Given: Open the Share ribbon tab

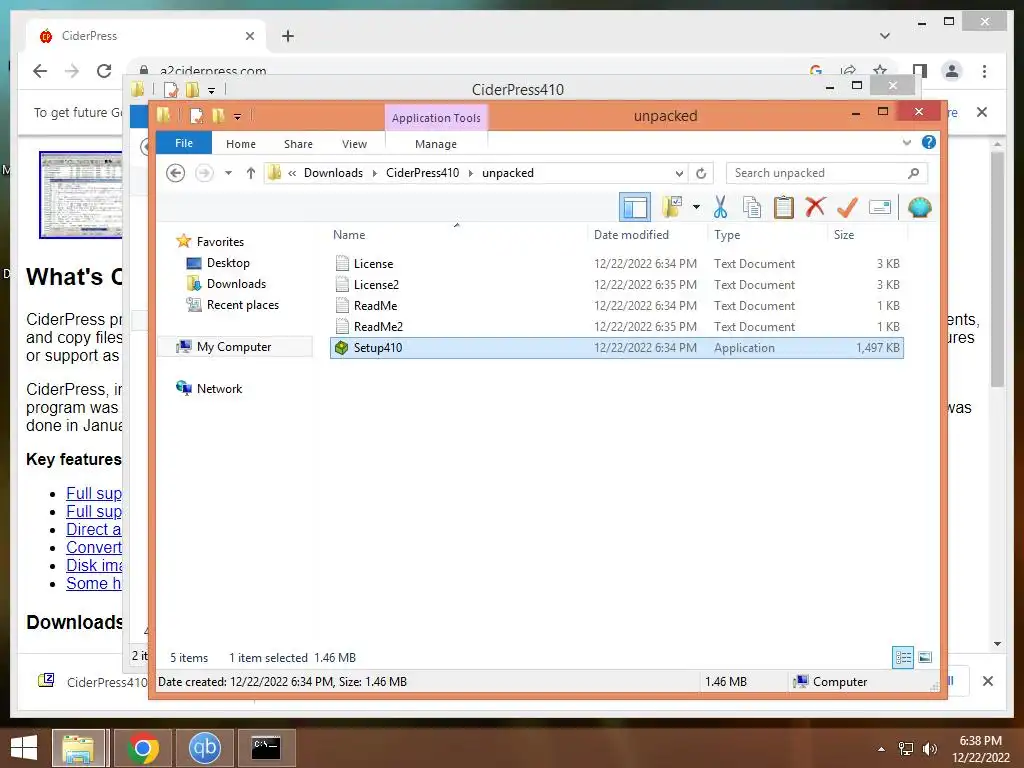Looking at the screenshot, I should [298, 144].
